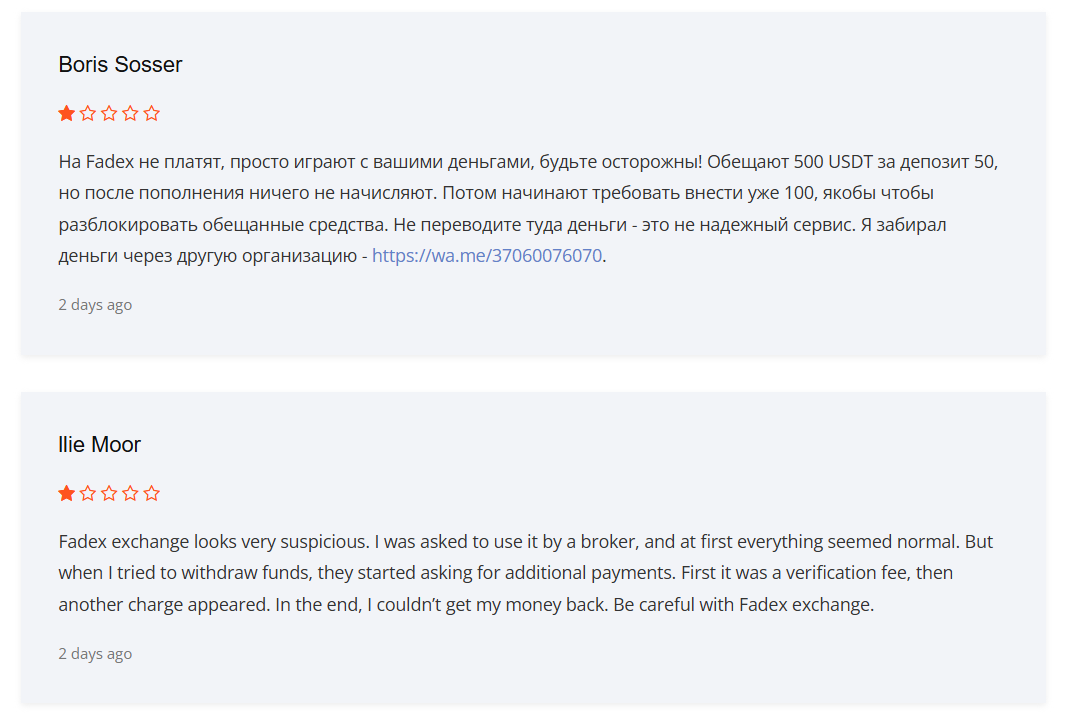Screen dimensions: 1067x725
Task: Click the reviewer name Boris Sosser
Action: (x=120, y=65)
